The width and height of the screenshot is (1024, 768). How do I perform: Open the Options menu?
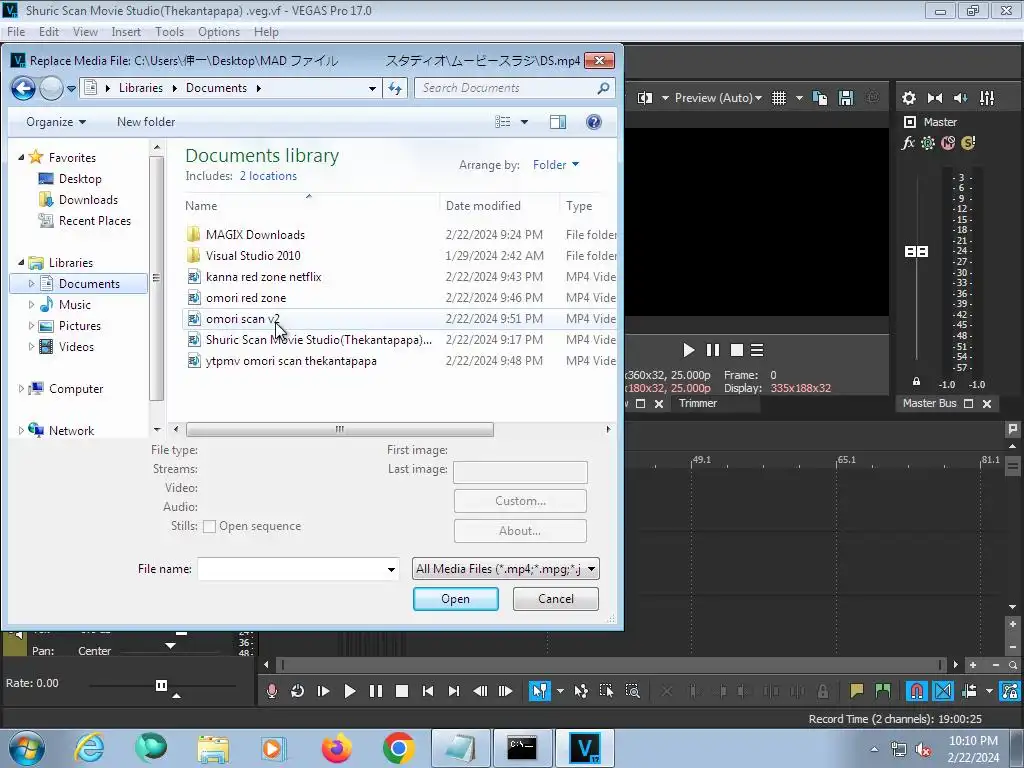pyautogui.click(x=219, y=31)
